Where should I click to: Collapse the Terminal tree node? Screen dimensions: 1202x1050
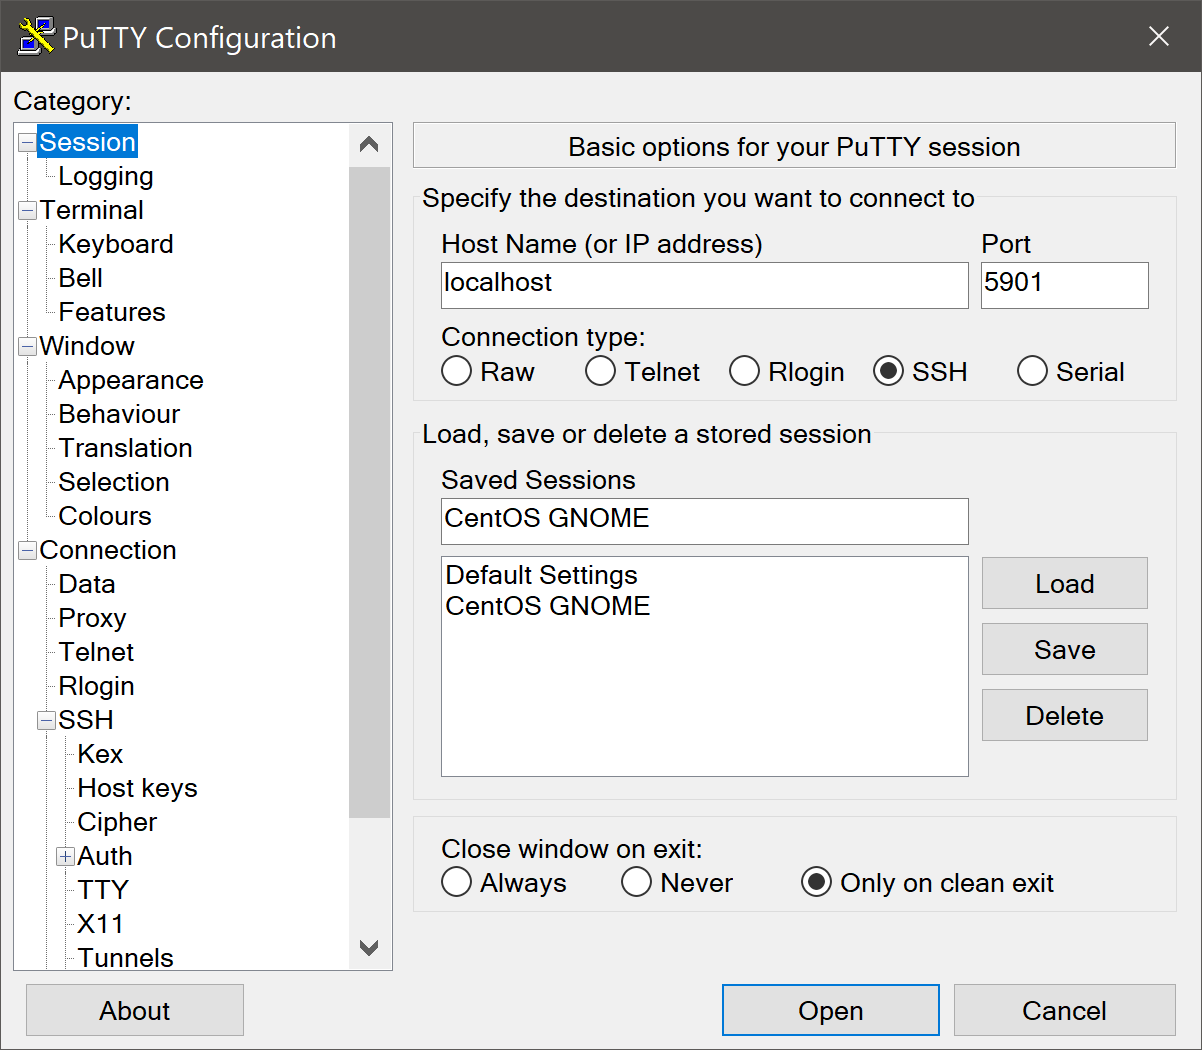tap(28, 211)
